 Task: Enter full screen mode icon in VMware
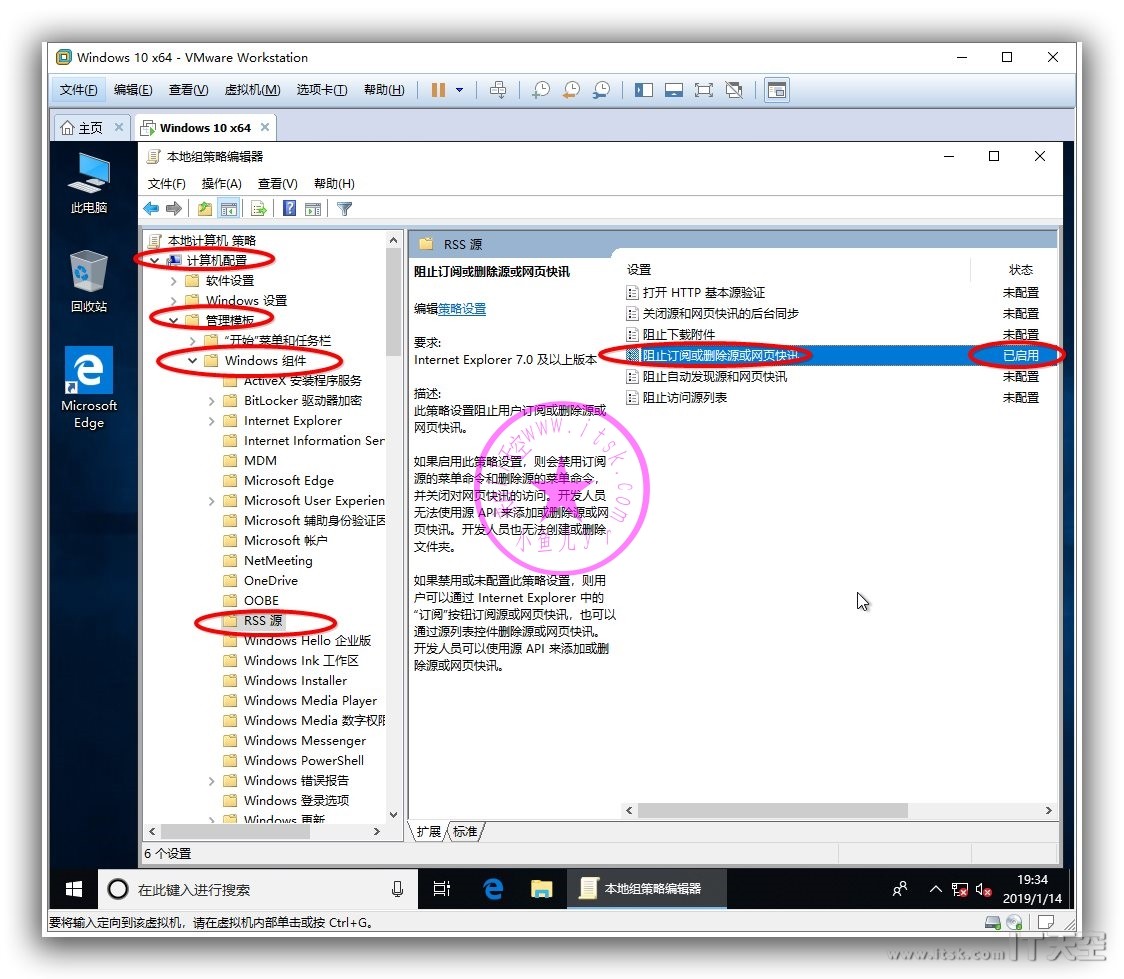pos(704,90)
